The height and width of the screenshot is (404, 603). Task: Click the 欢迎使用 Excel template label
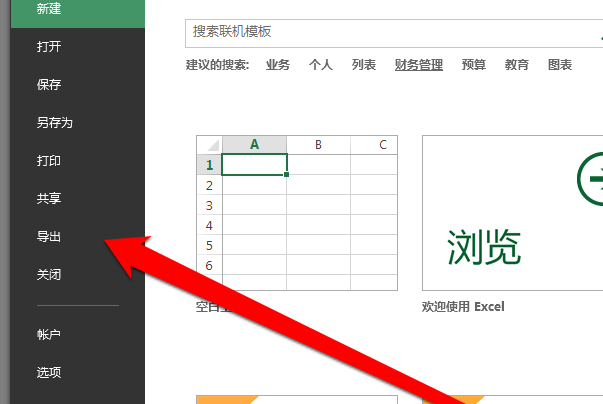coord(463,307)
